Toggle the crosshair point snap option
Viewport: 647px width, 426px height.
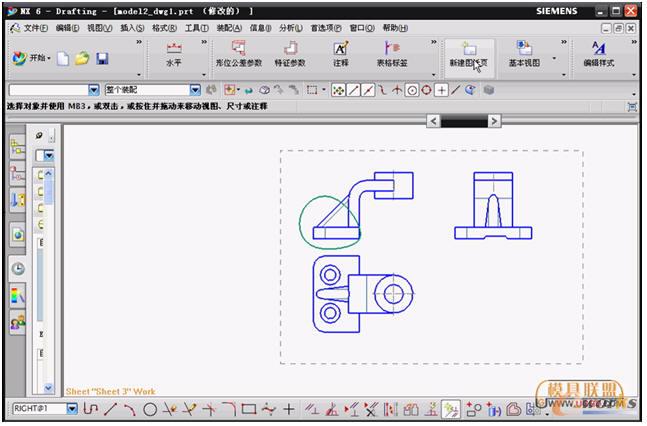coord(441,90)
